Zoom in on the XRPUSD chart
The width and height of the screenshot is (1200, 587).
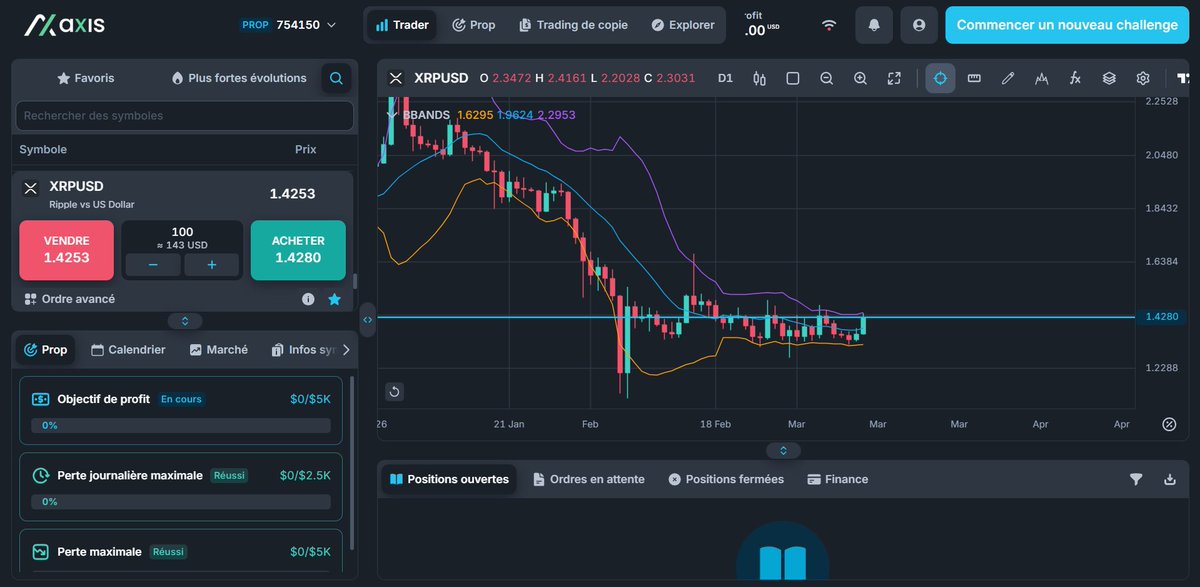[860, 78]
